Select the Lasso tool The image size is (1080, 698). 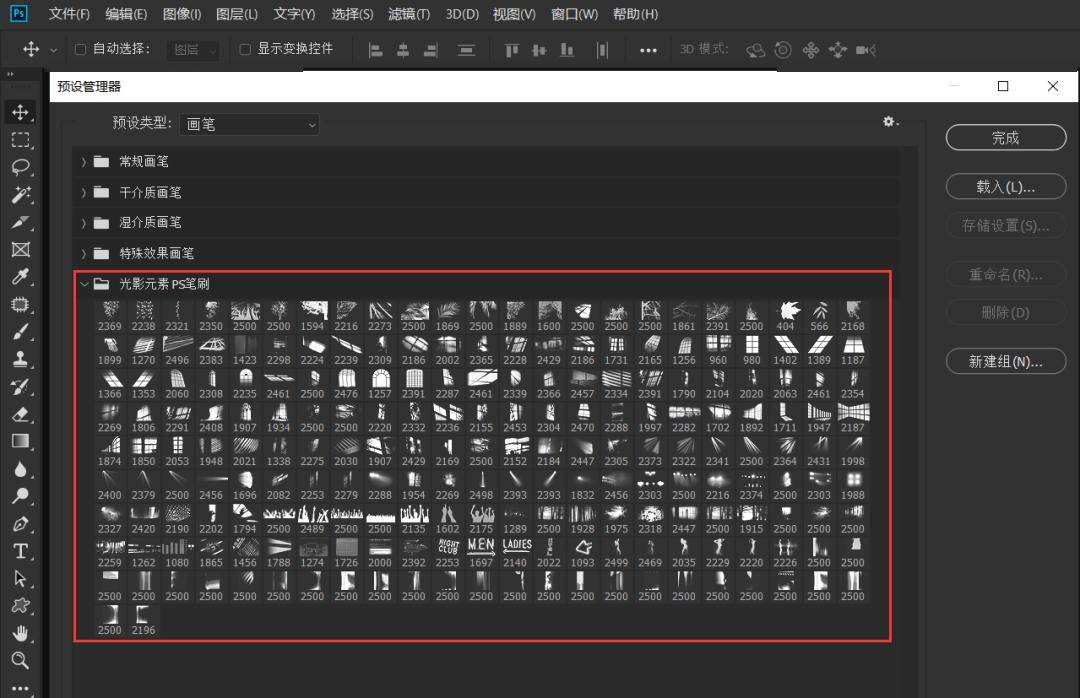click(22, 168)
